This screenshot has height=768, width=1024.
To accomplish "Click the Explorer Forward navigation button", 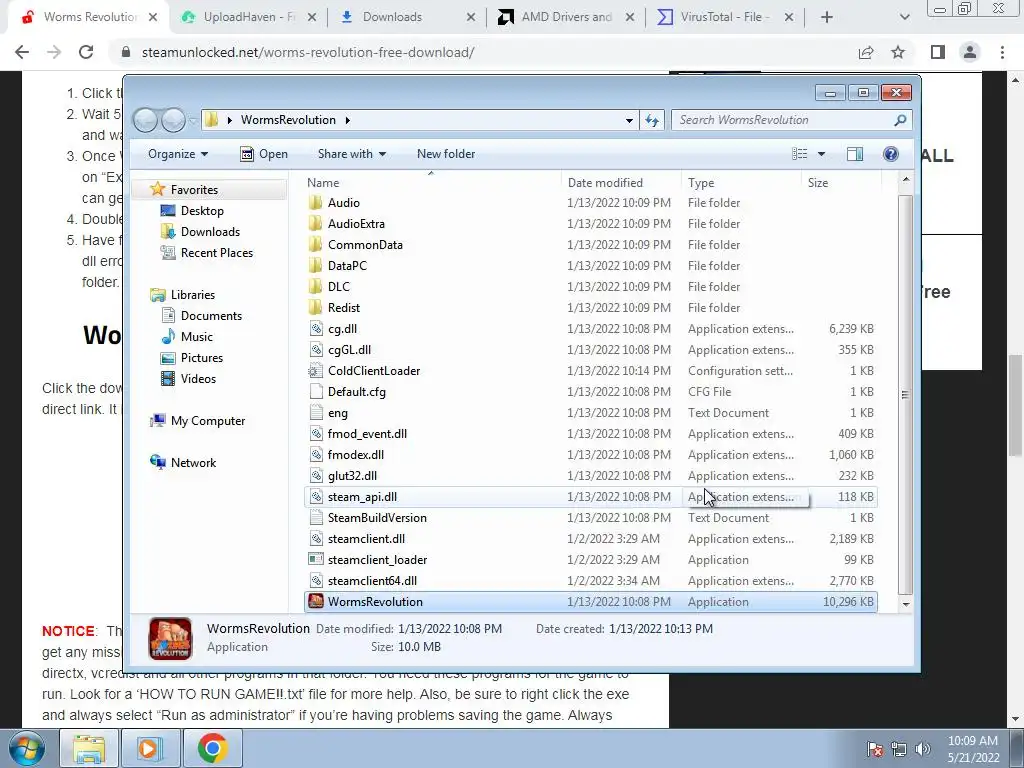I will (x=173, y=120).
